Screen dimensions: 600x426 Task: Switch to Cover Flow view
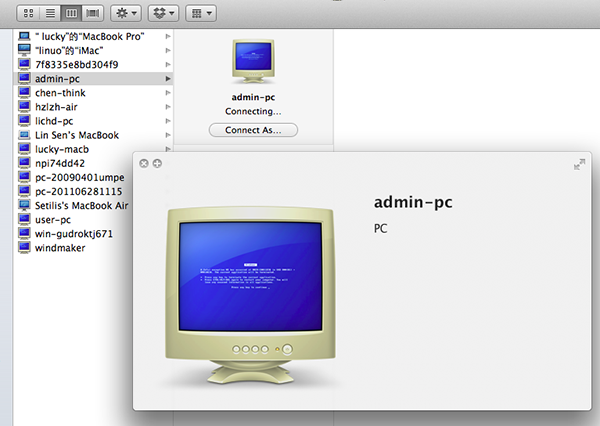coord(92,13)
